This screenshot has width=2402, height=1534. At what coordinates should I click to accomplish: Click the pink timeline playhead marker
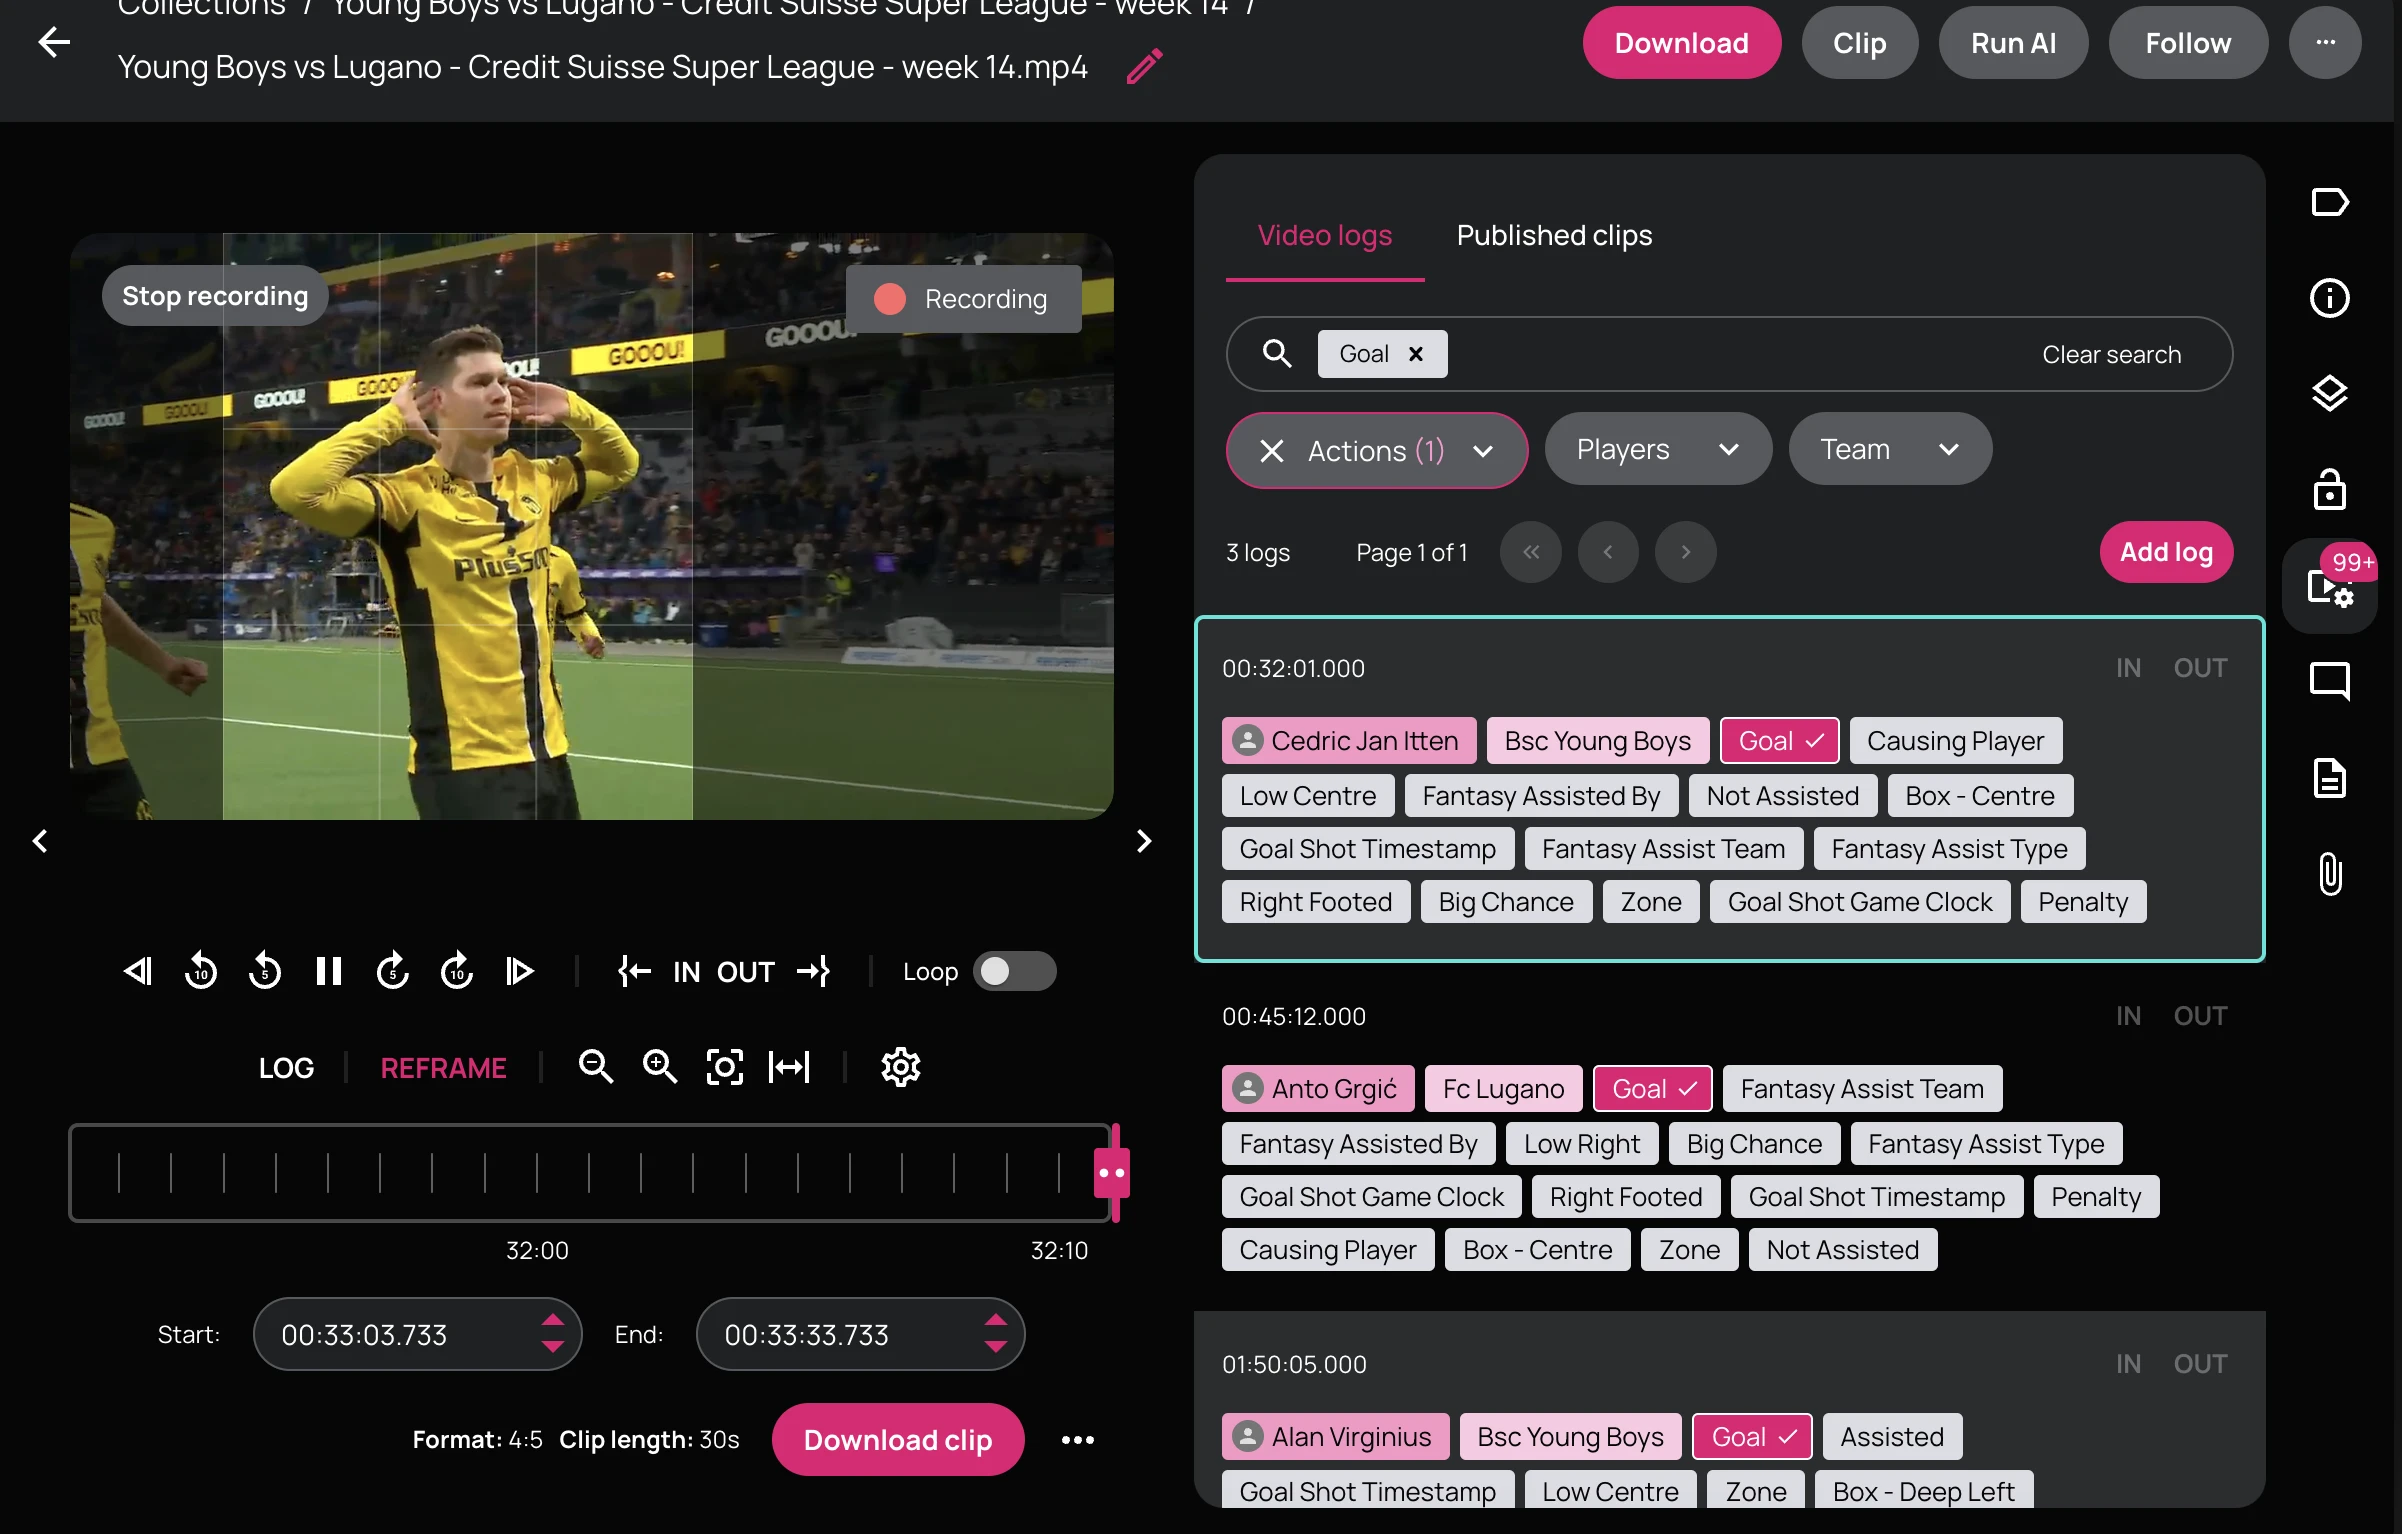pos(1112,1173)
